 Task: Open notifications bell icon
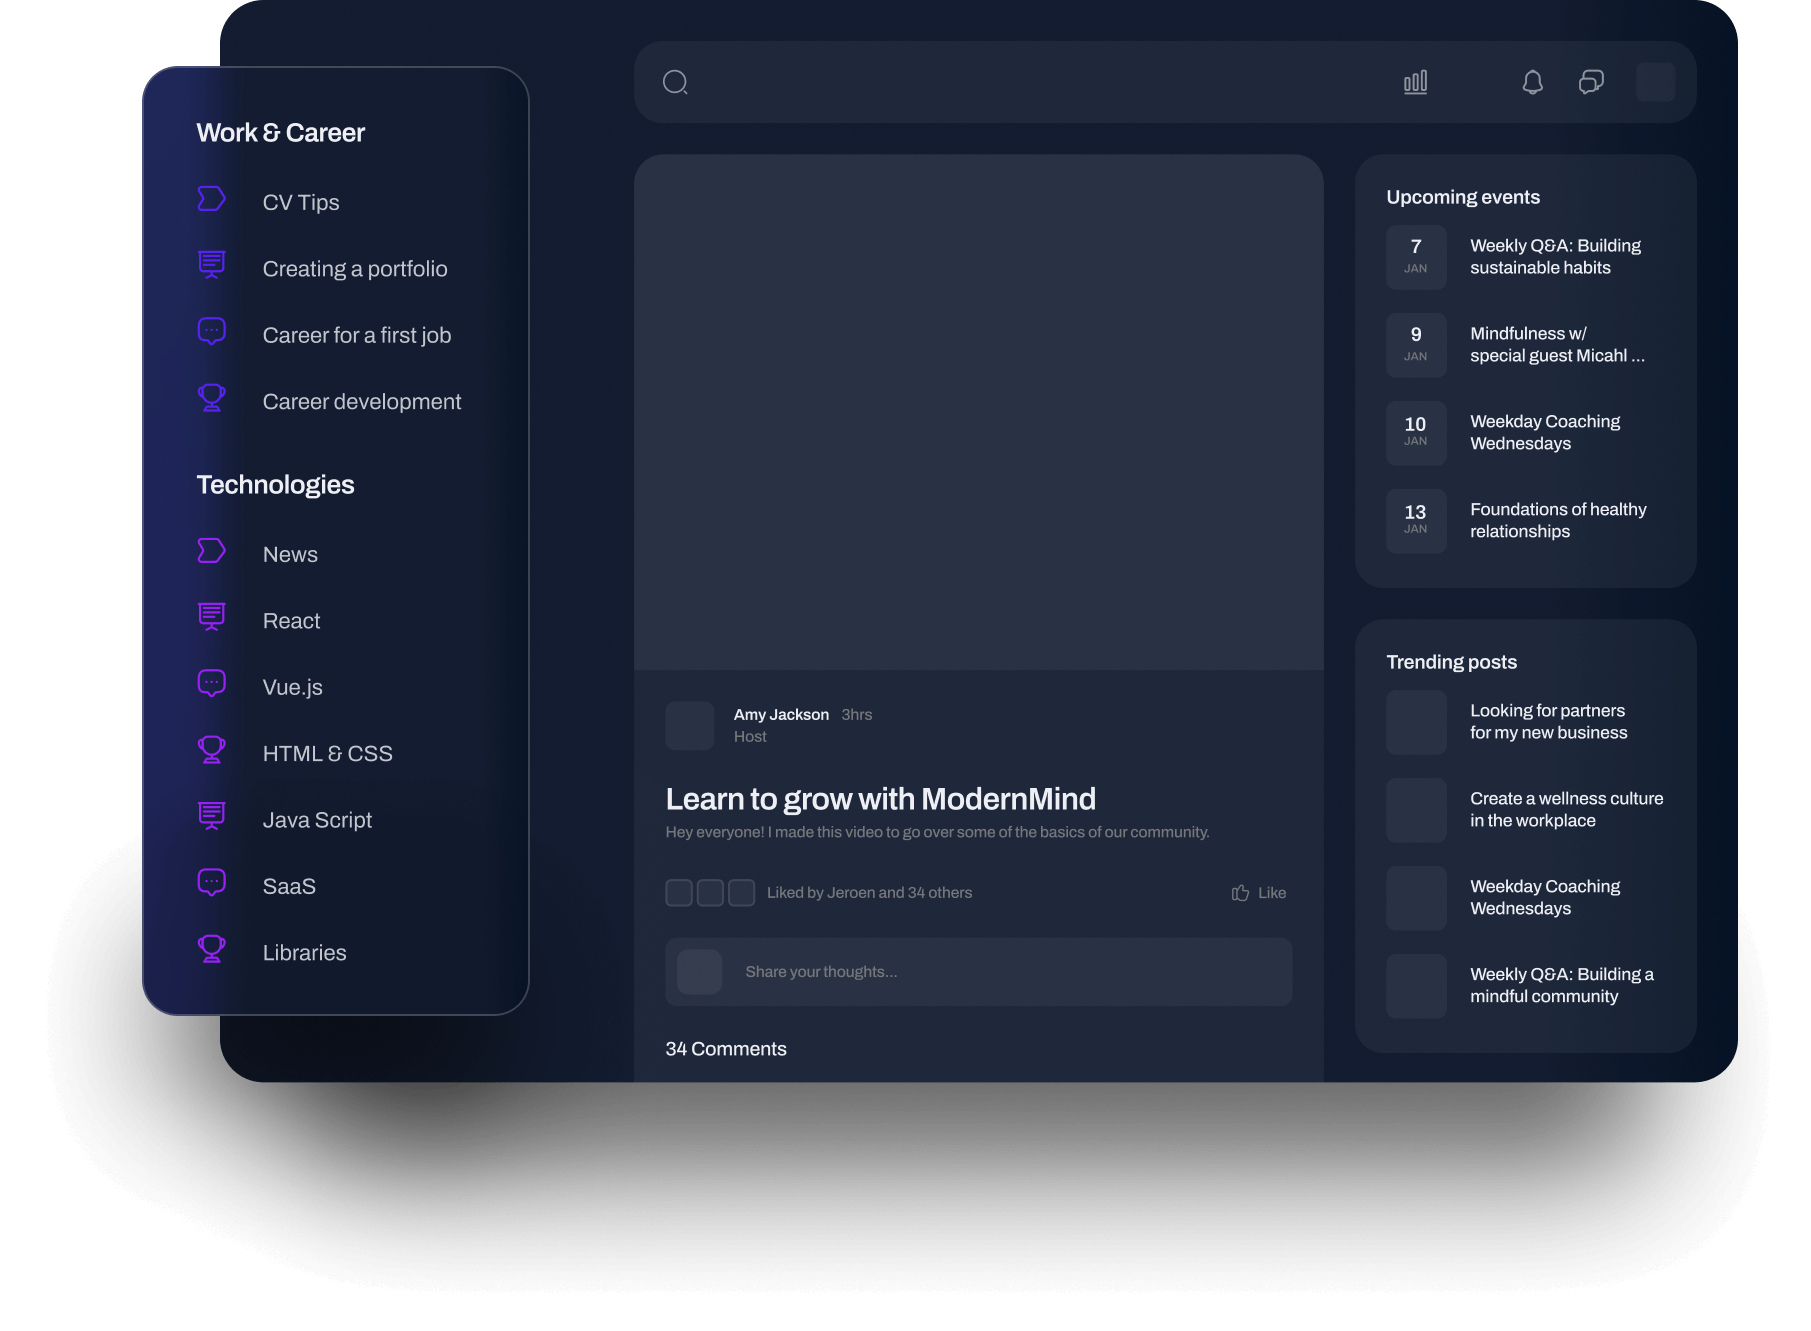tap(1532, 82)
